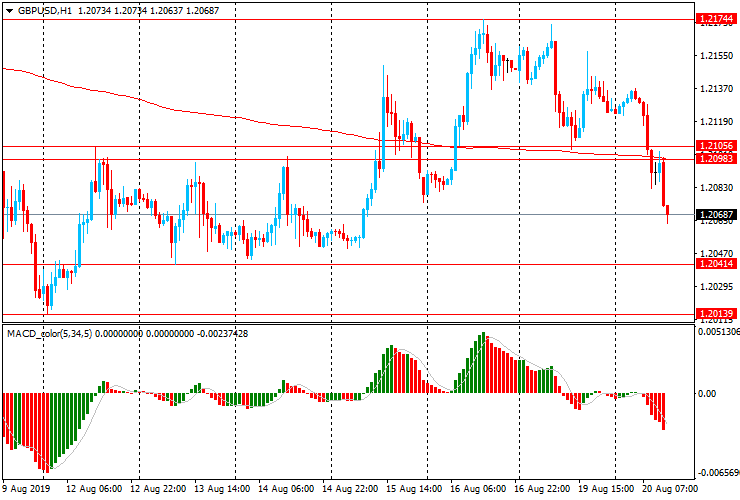Click the 12 Aug 06:00 time label
Screen dimensions: 740x500
pos(94,490)
